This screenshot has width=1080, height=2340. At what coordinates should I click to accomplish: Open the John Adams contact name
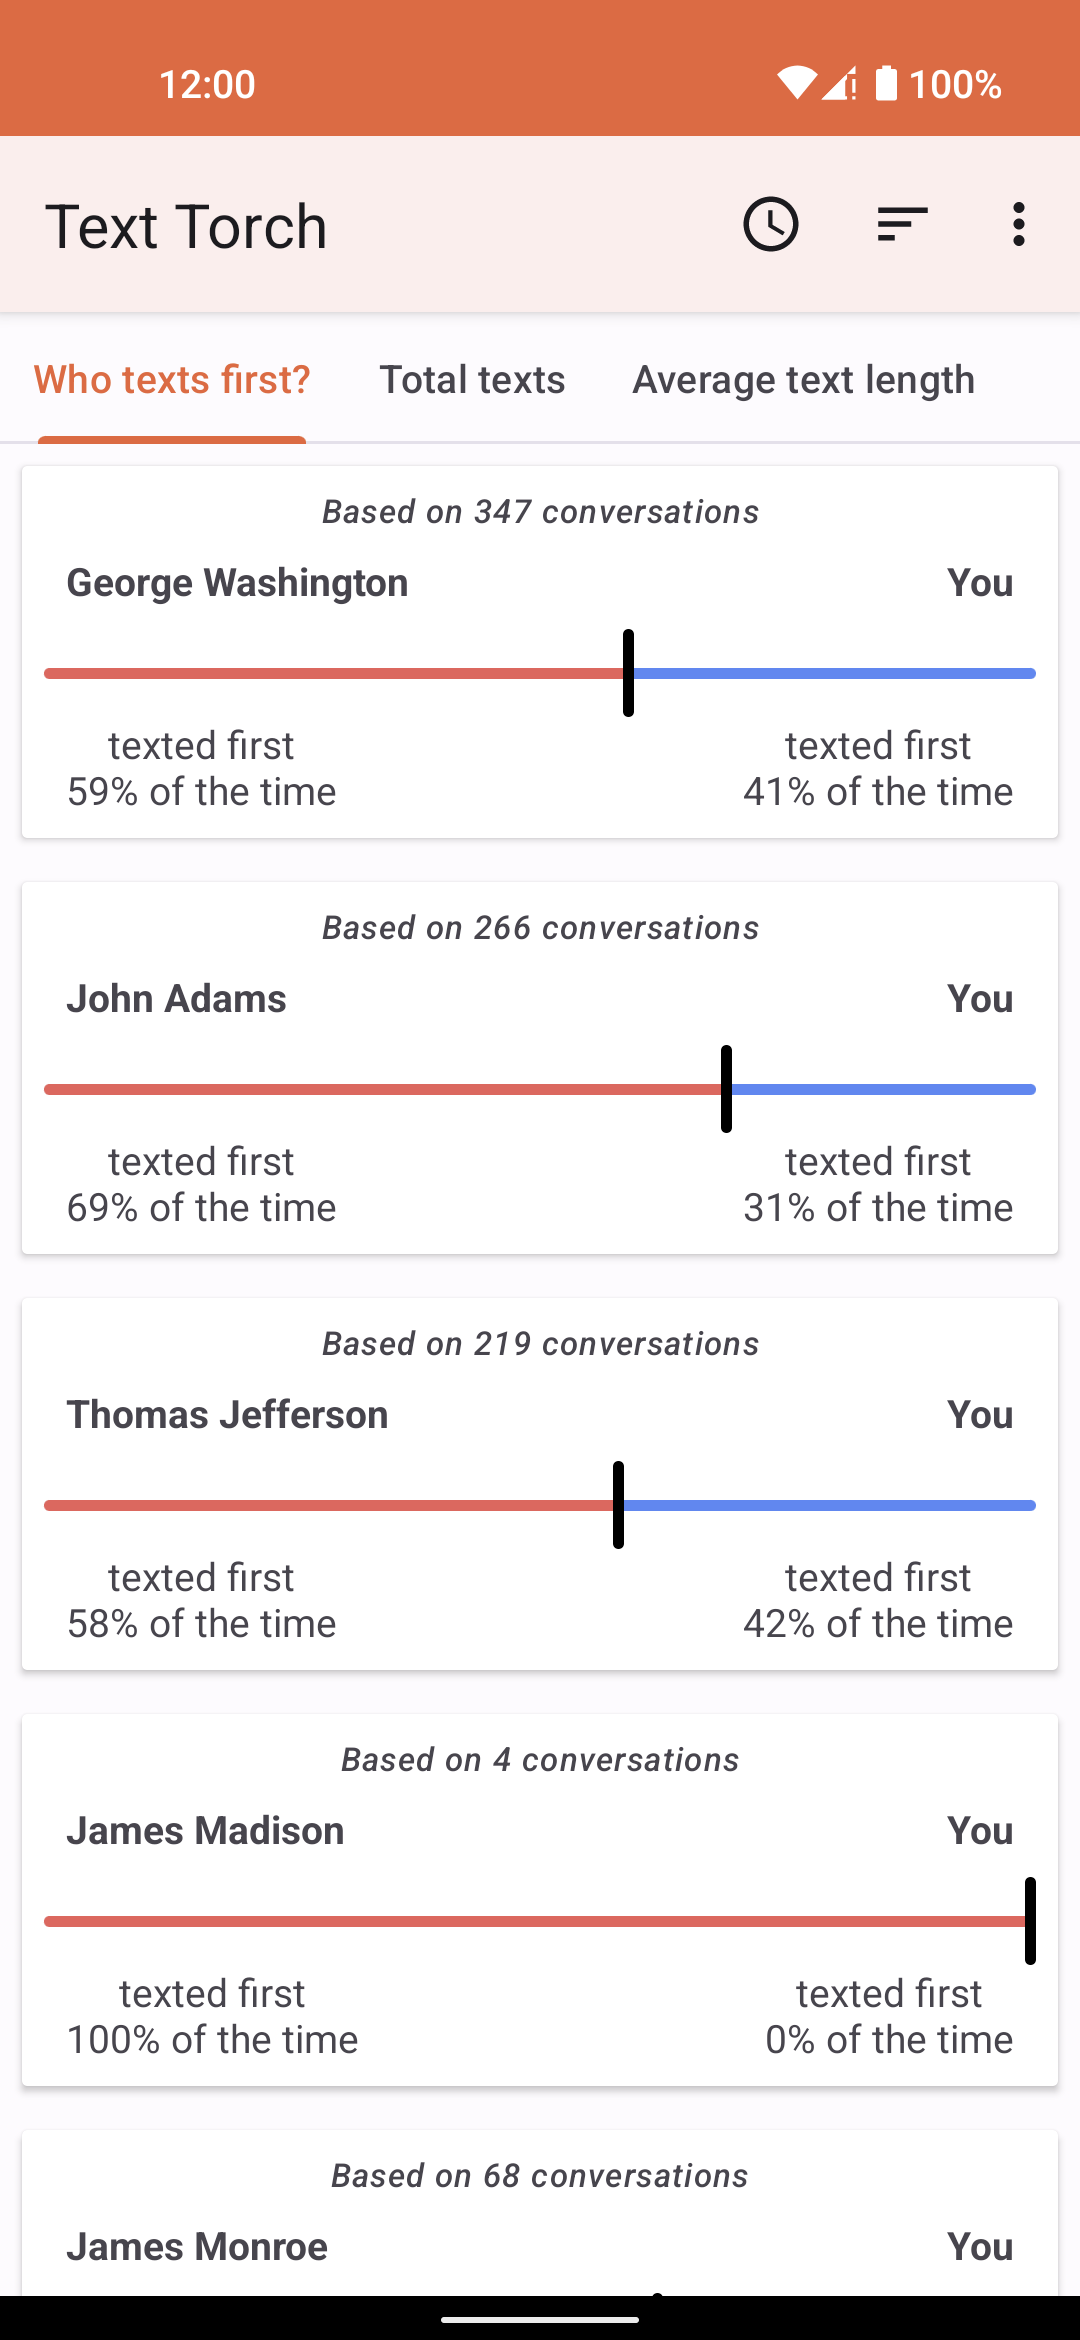point(176,999)
